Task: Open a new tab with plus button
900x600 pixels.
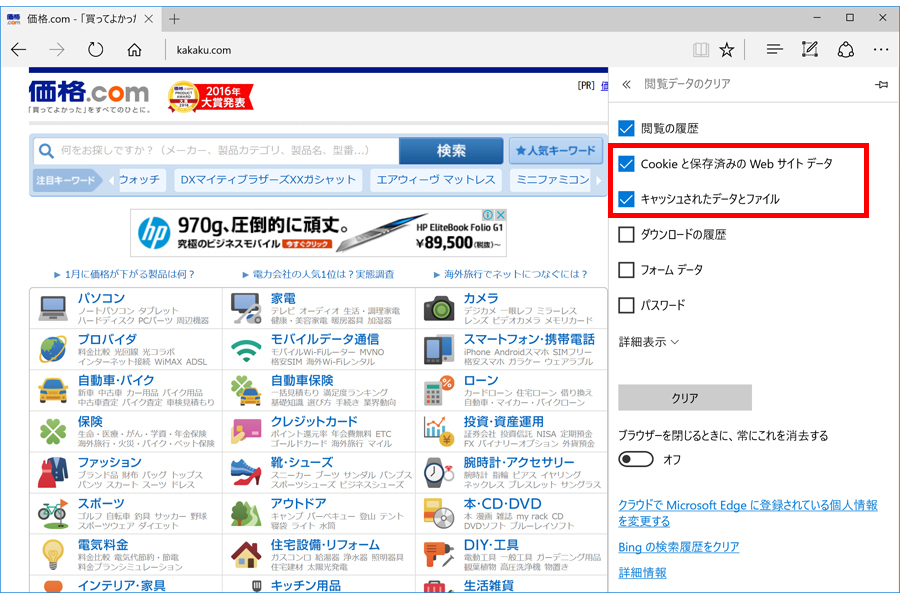Action: 174,19
